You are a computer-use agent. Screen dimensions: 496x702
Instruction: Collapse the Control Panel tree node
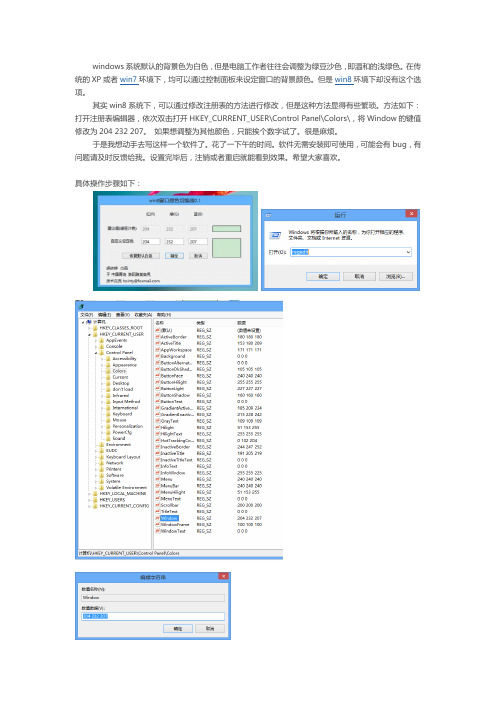96,353
